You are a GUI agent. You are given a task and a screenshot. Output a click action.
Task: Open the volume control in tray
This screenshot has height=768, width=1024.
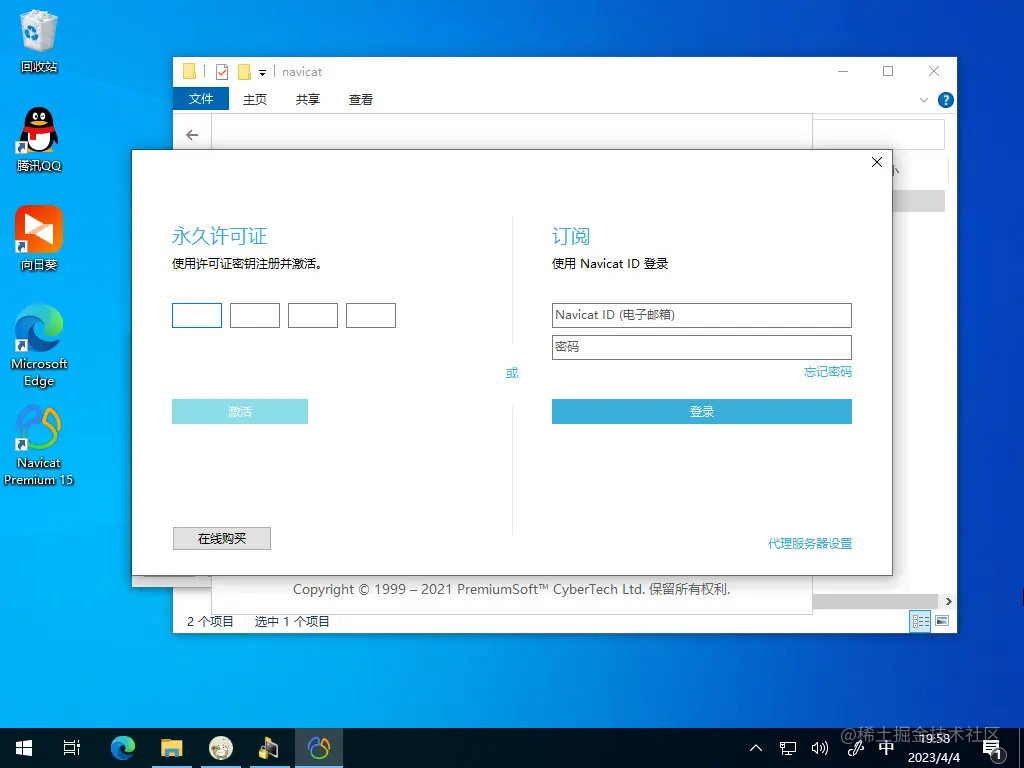point(819,748)
